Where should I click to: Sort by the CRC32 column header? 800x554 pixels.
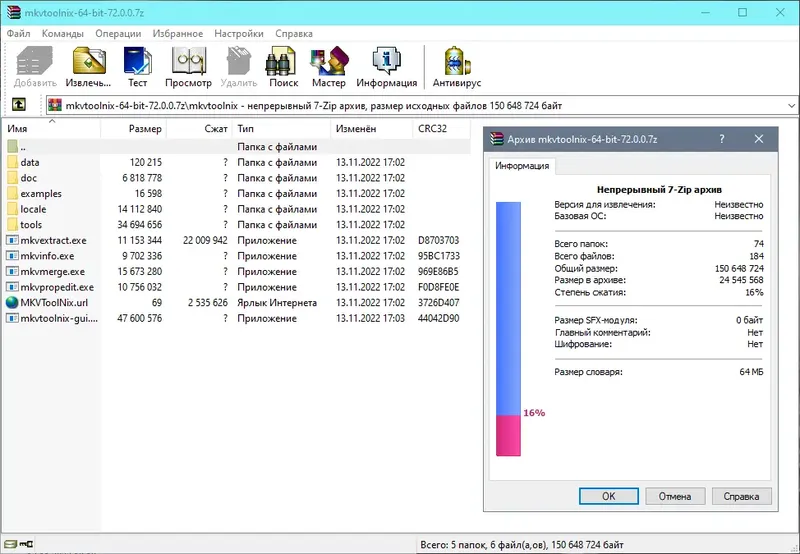tap(441, 129)
